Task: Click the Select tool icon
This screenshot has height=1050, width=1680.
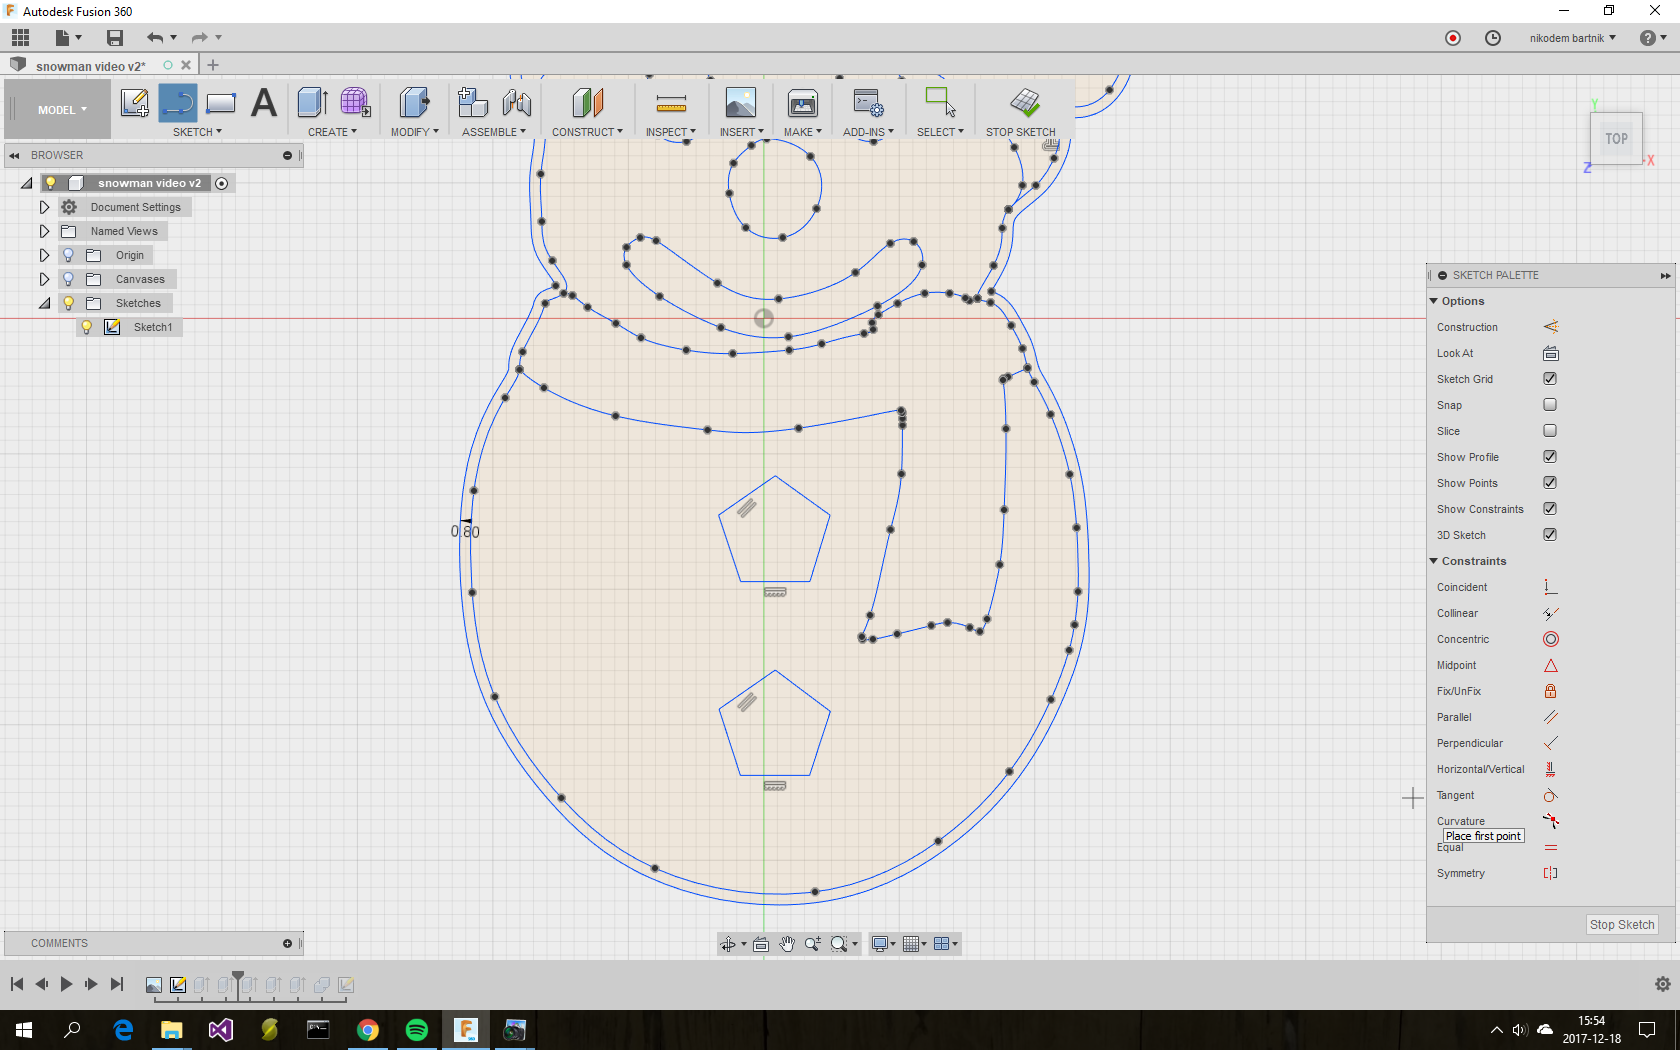Action: [940, 102]
